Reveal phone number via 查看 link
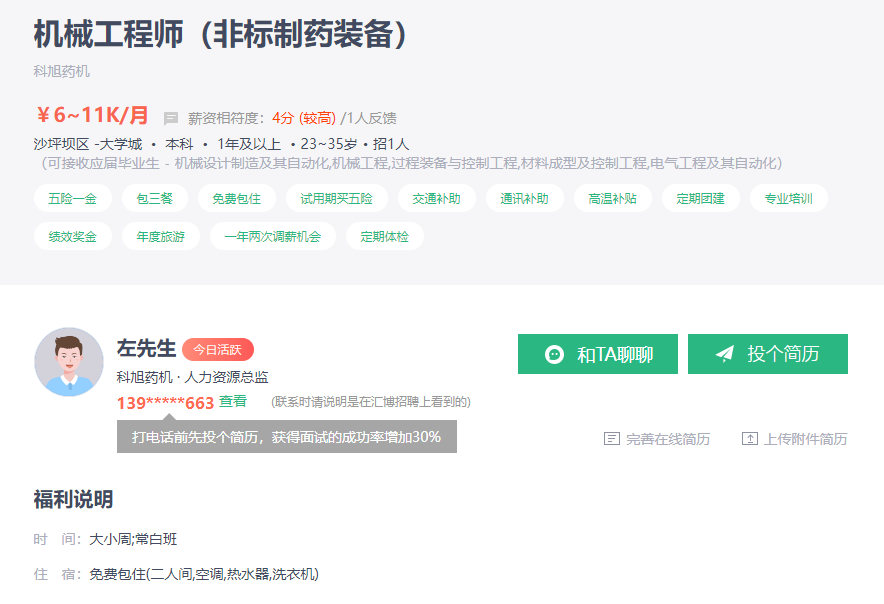This screenshot has height=604, width=884. 233,401
